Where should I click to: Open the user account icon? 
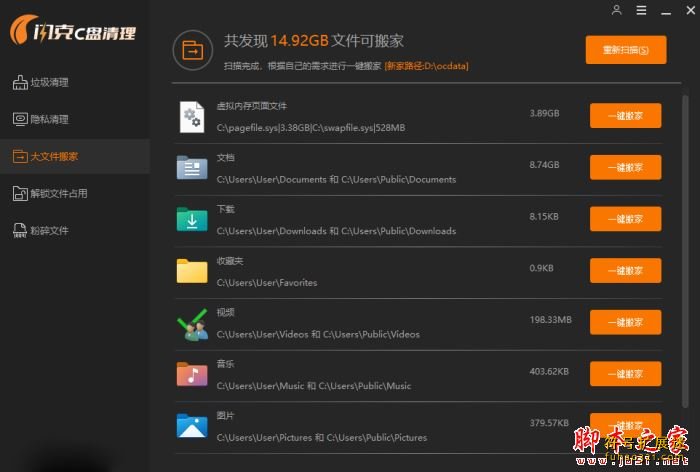[x=616, y=11]
